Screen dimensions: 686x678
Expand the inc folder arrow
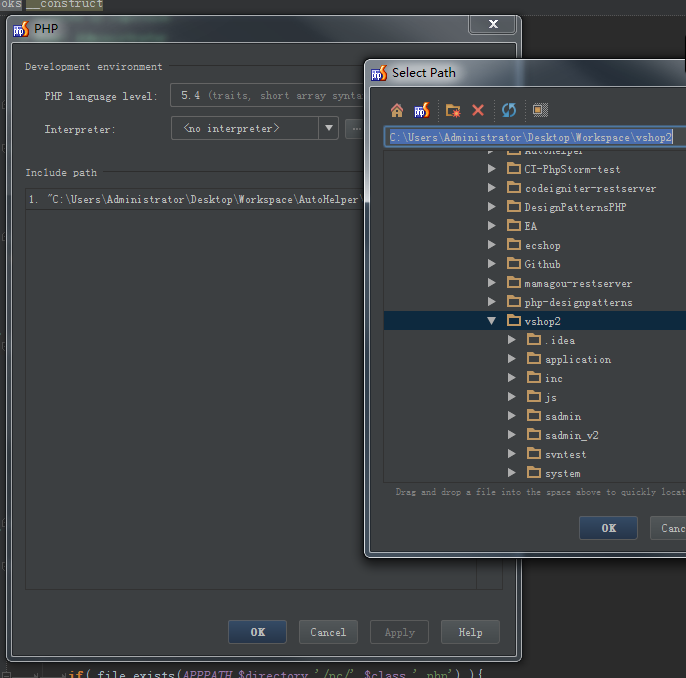point(512,378)
